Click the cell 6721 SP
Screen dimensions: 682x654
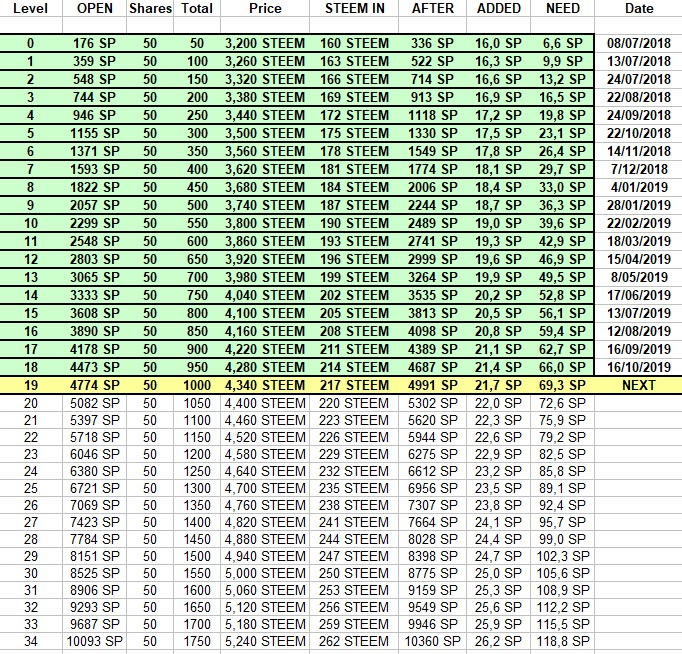[94, 488]
